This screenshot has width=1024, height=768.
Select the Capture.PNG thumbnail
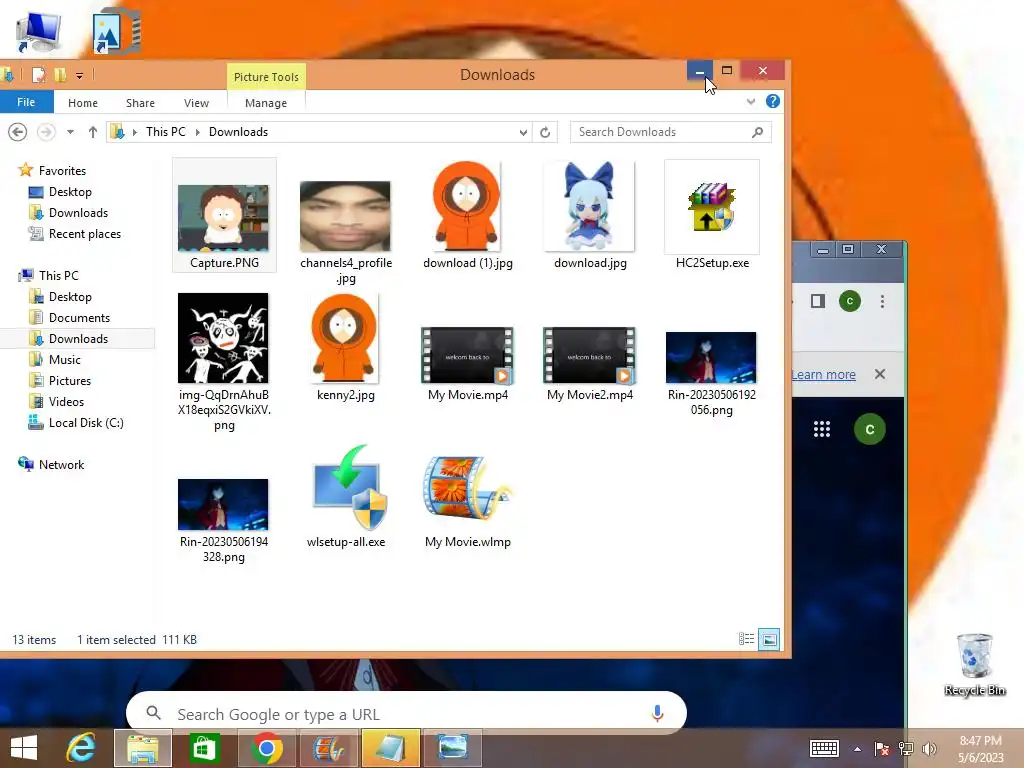coord(223,218)
